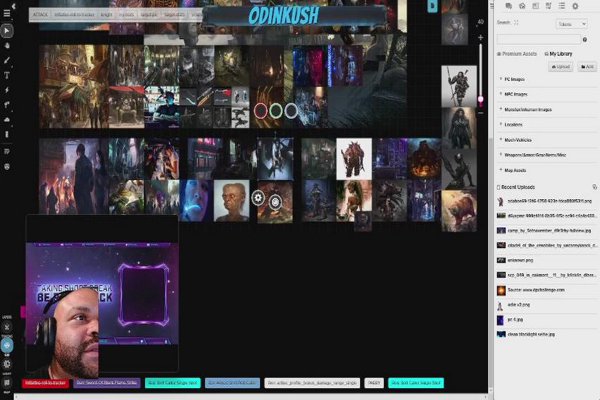Click the highlighted blue token layer icon
This screenshot has width=600, height=400.
(x=7, y=345)
